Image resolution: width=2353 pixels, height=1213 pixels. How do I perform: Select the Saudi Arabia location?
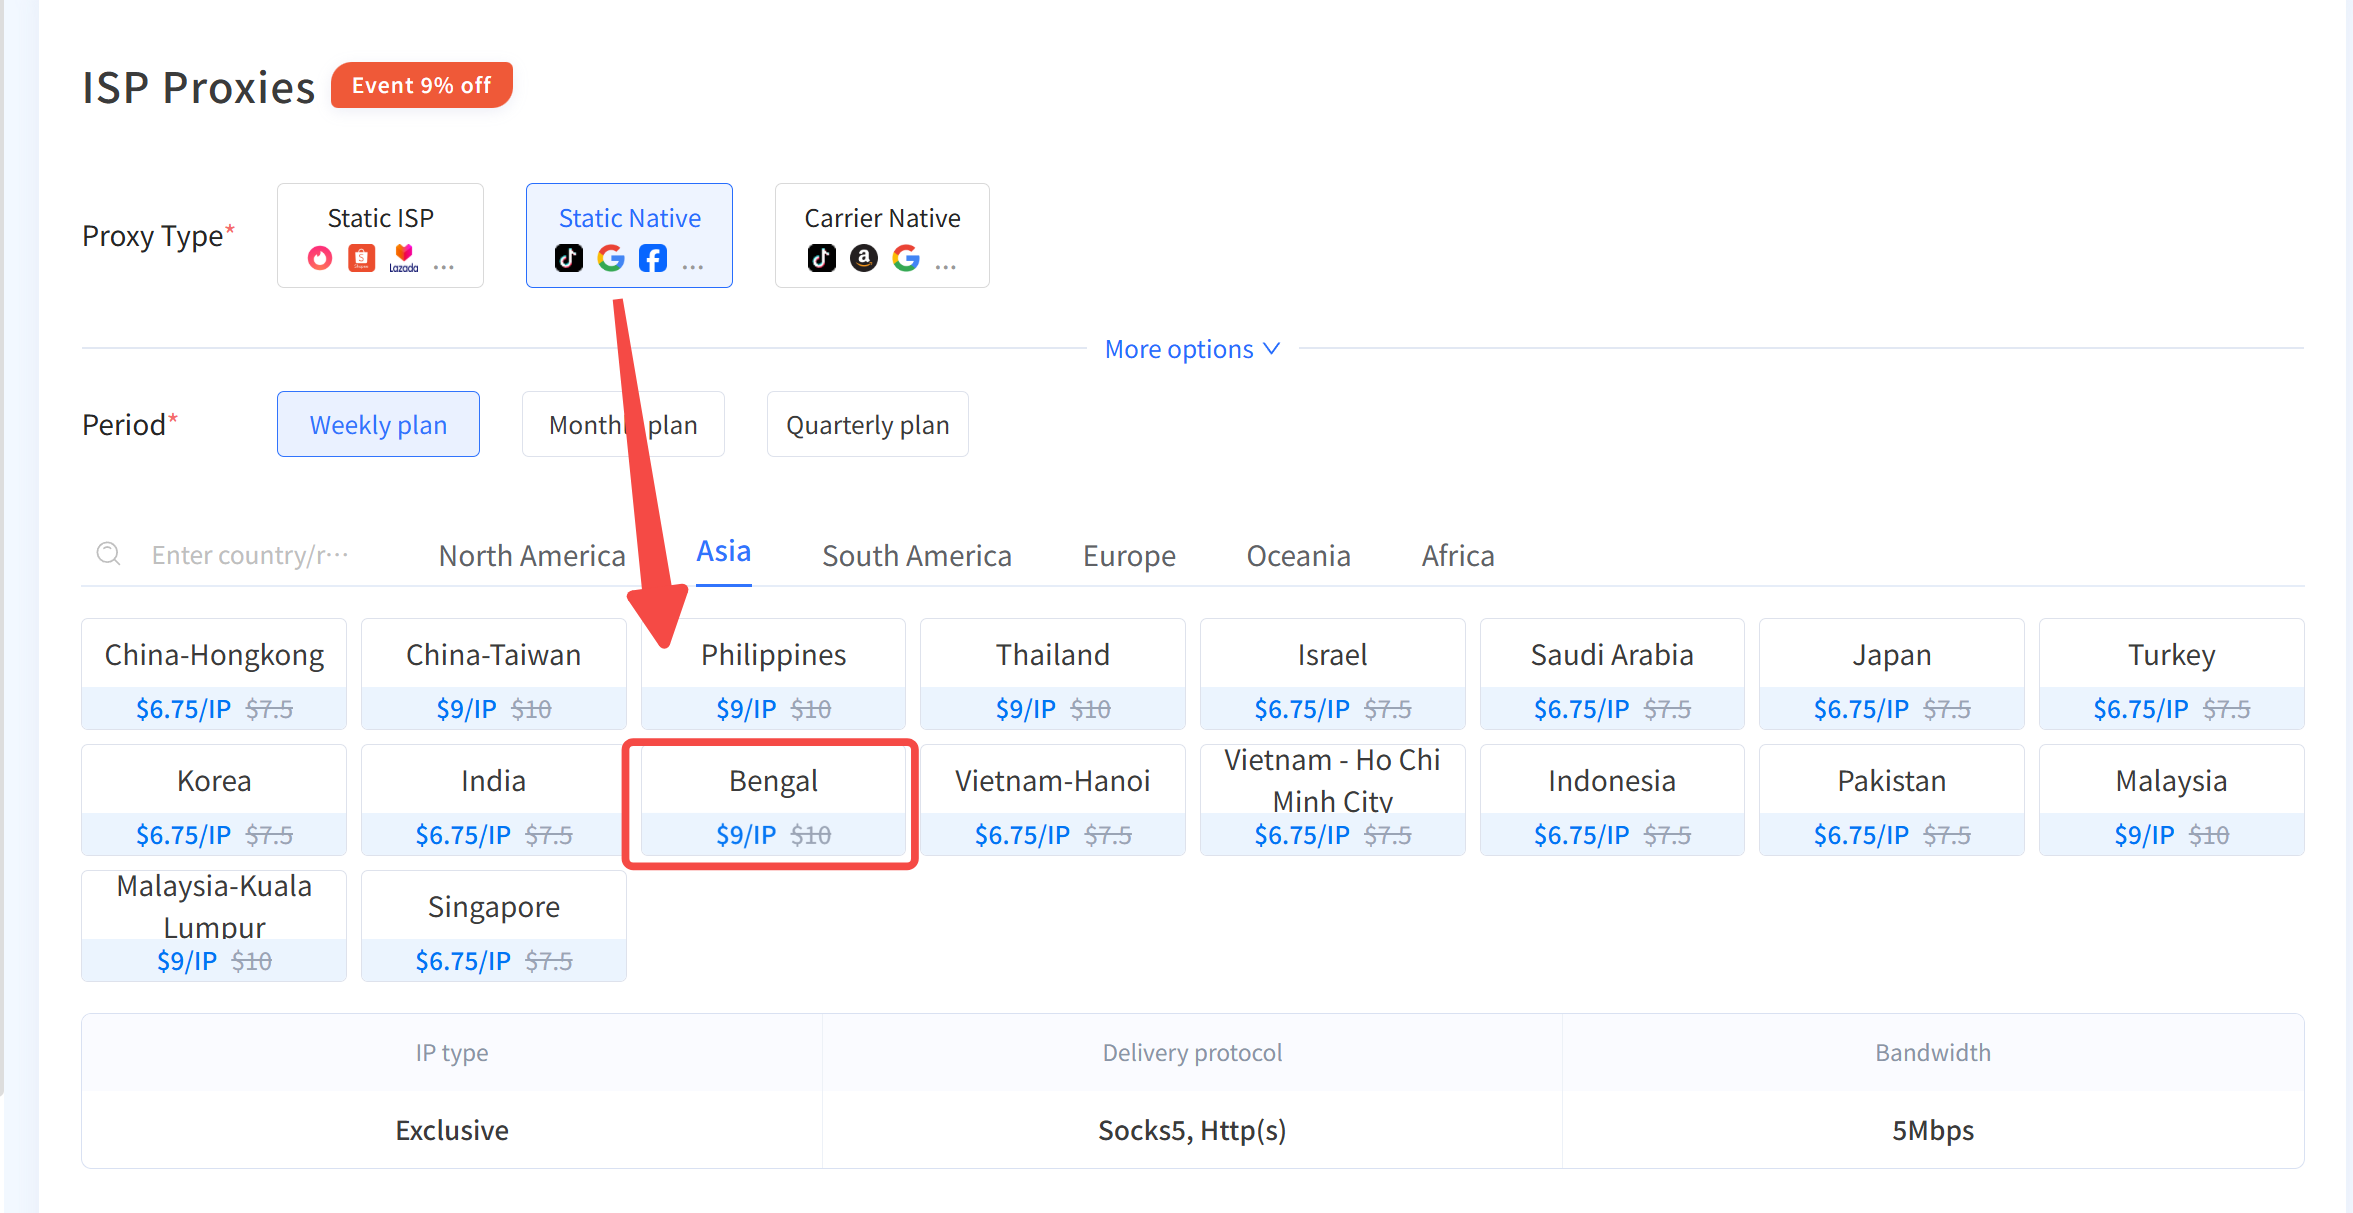(1612, 674)
